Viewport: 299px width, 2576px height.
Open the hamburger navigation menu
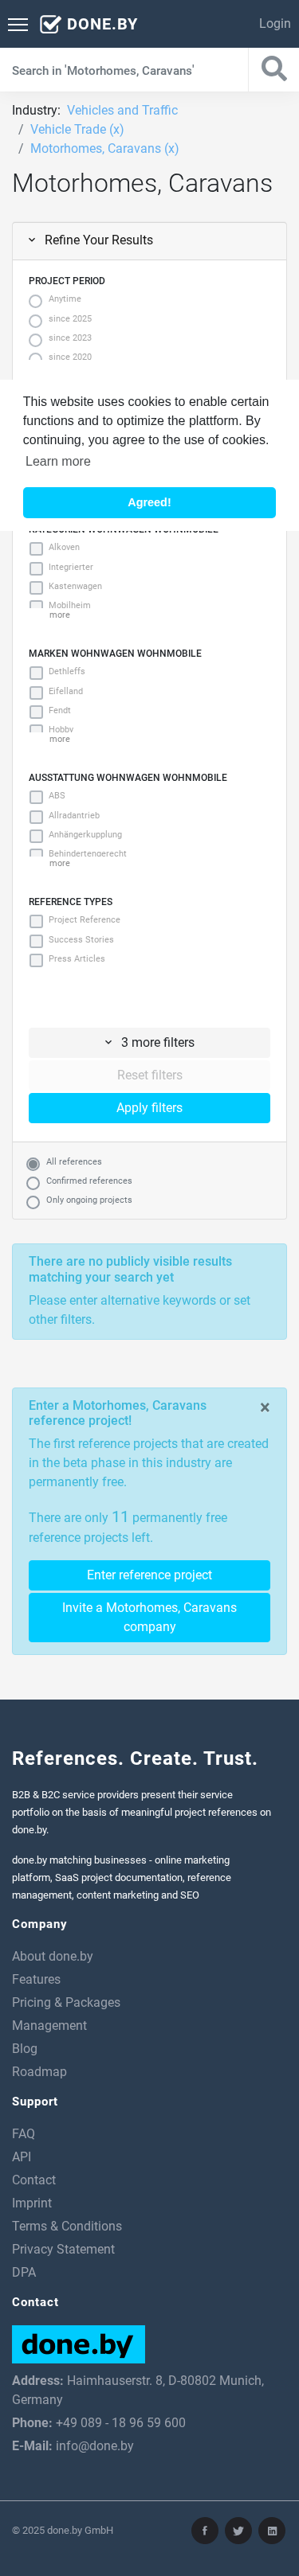coord(18,24)
